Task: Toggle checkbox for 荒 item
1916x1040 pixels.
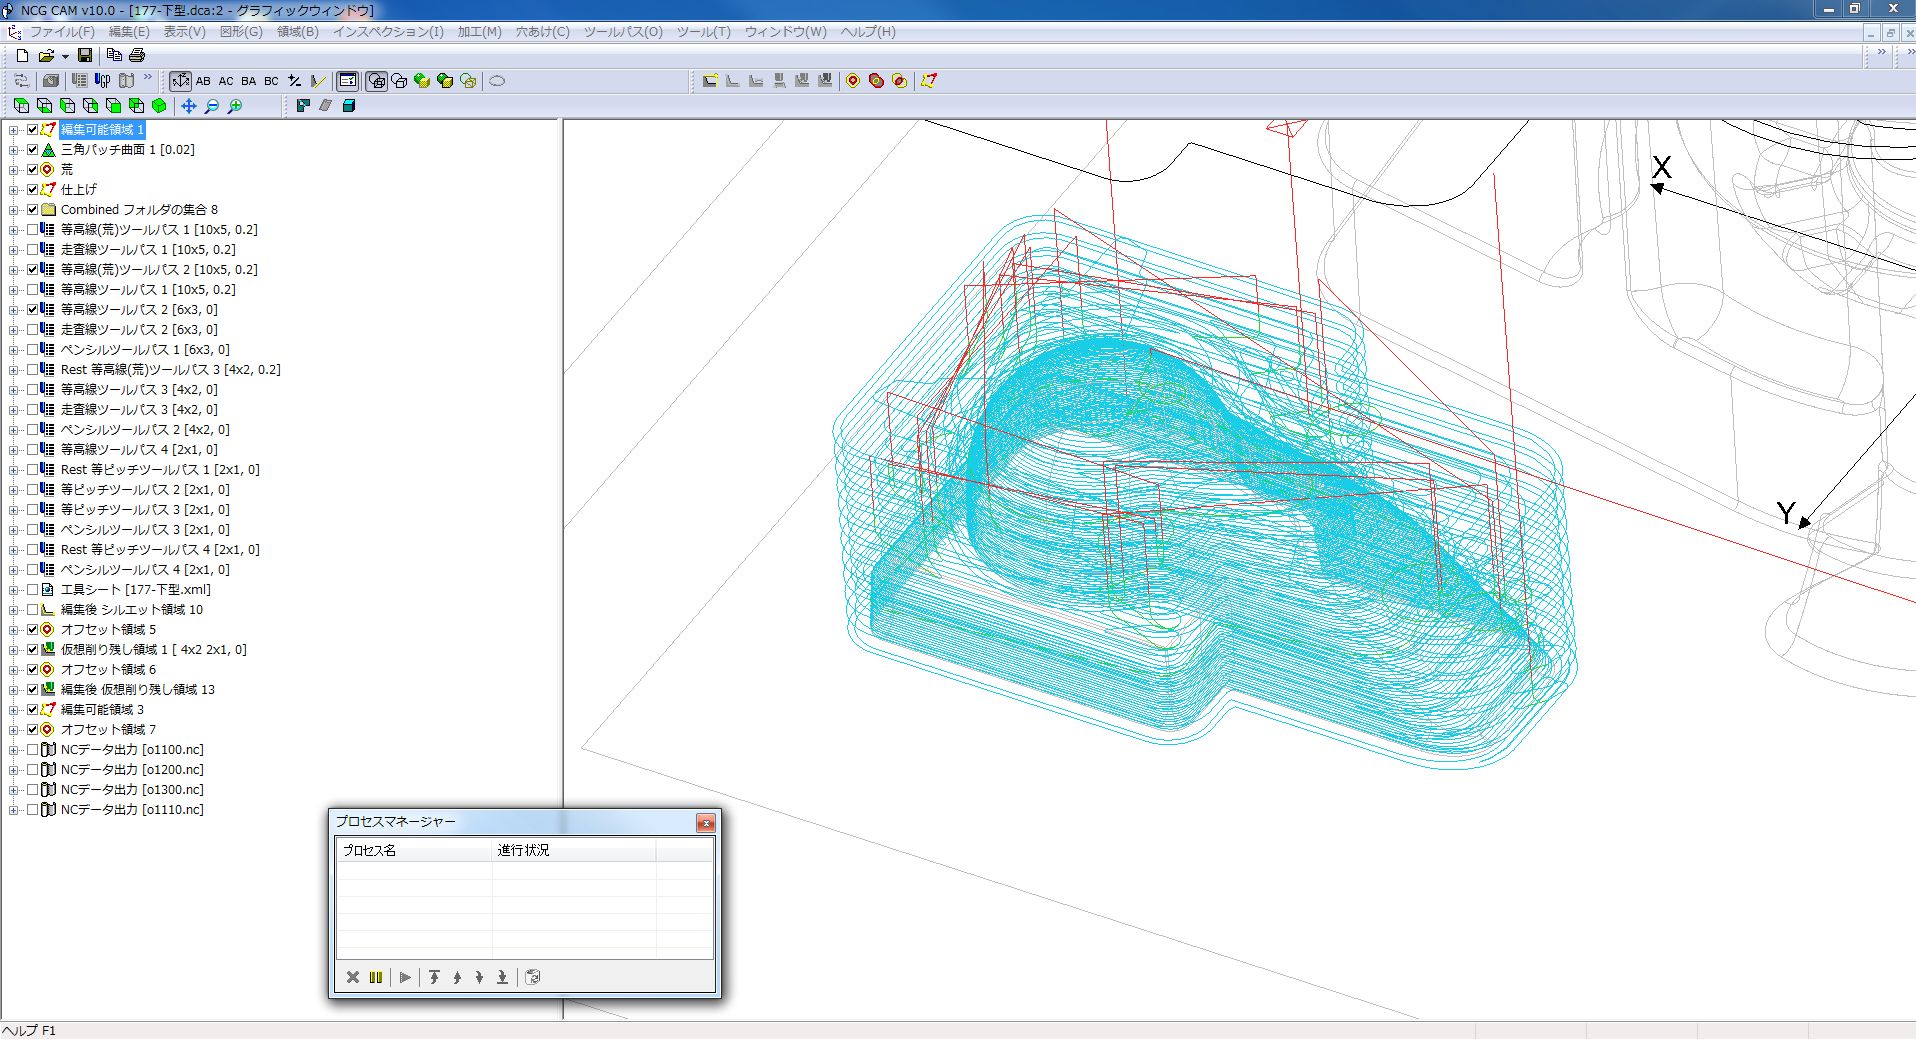Action: pyautogui.click(x=32, y=170)
